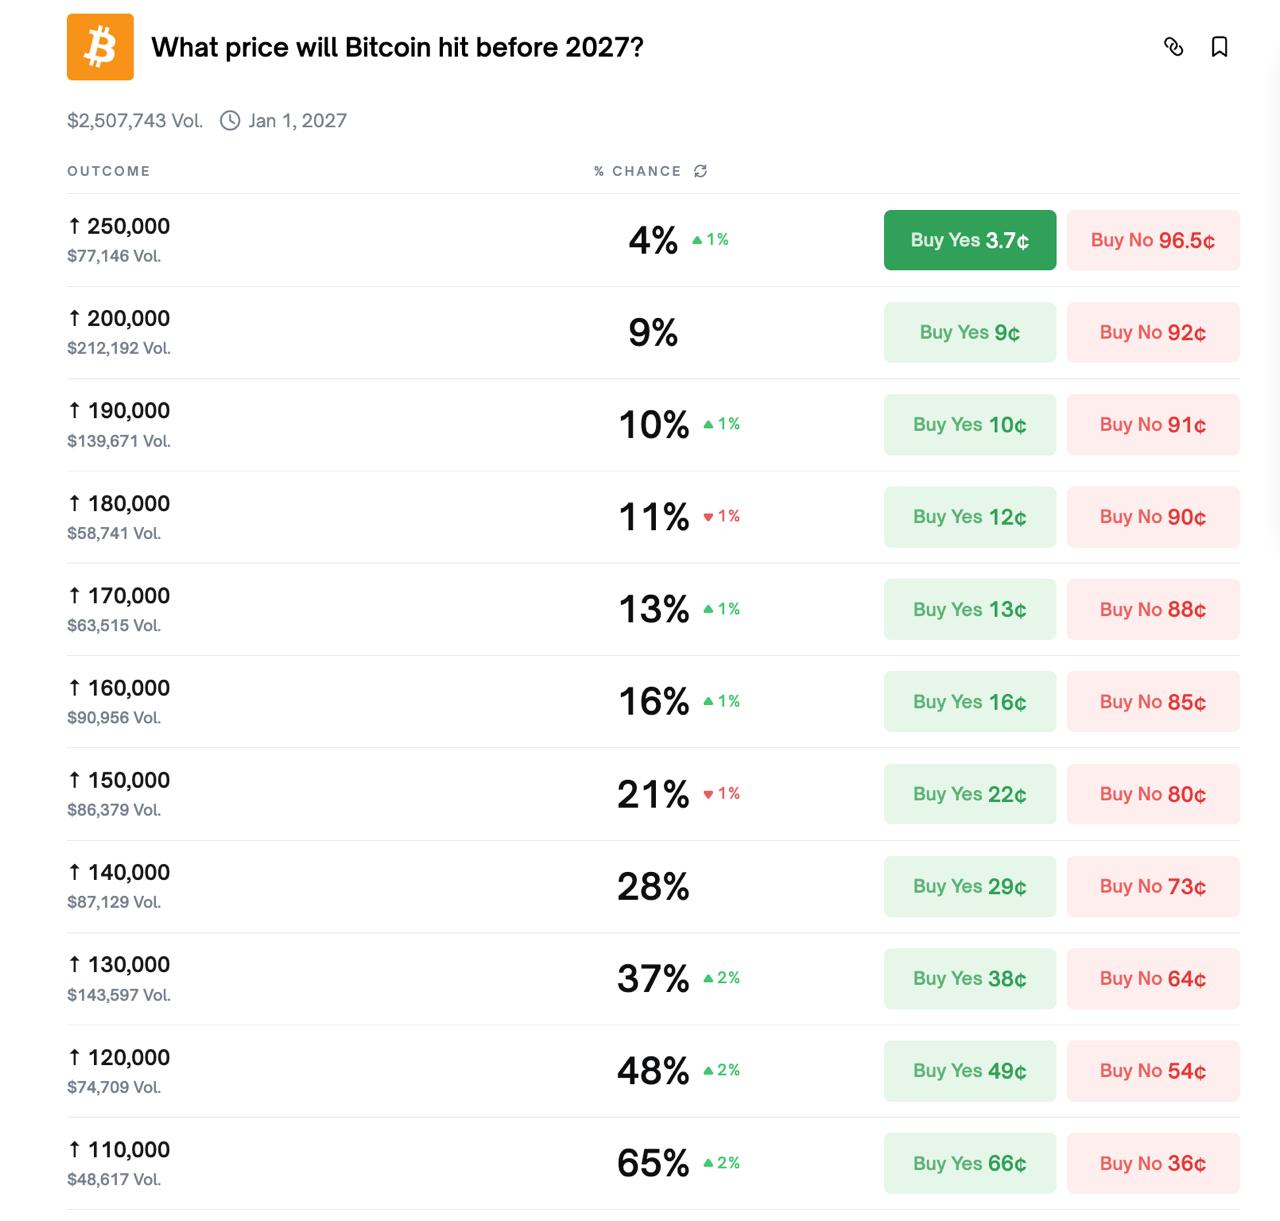Select Buy Yes 9¢ on 200,000 outcome

click(x=969, y=332)
